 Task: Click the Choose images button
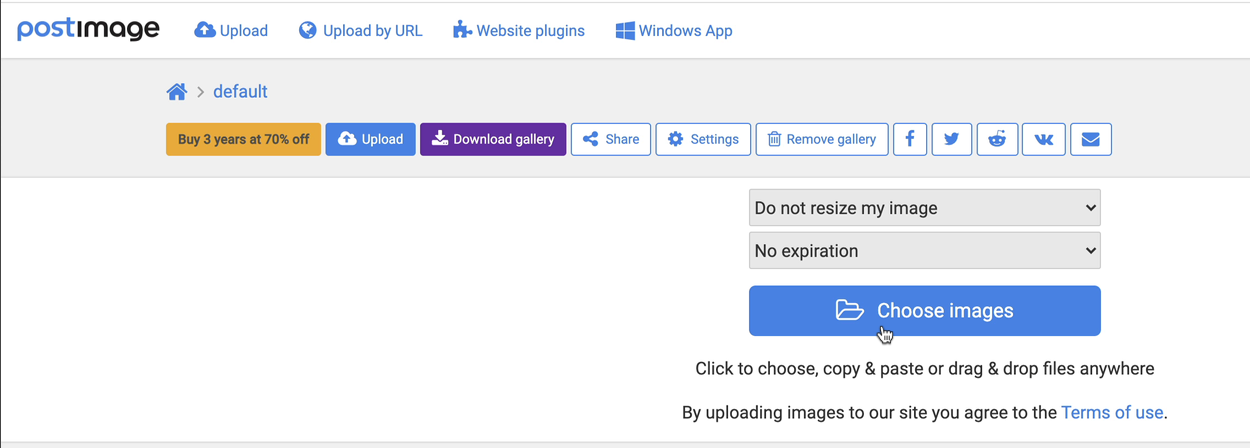(924, 311)
